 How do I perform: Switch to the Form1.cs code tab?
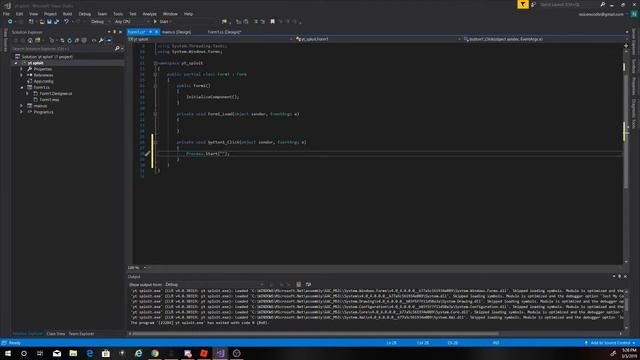(x=137, y=32)
